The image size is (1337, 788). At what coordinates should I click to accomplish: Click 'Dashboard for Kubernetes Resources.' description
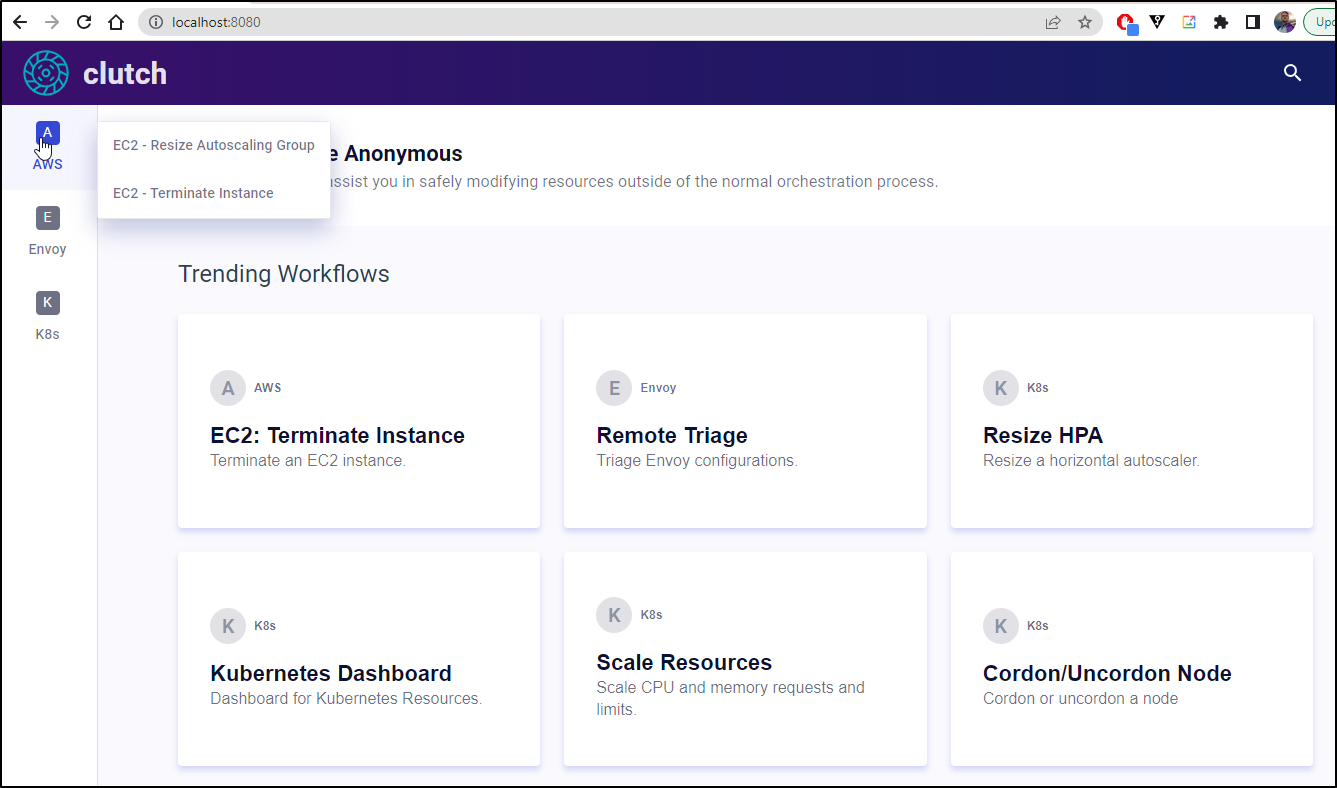346,699
